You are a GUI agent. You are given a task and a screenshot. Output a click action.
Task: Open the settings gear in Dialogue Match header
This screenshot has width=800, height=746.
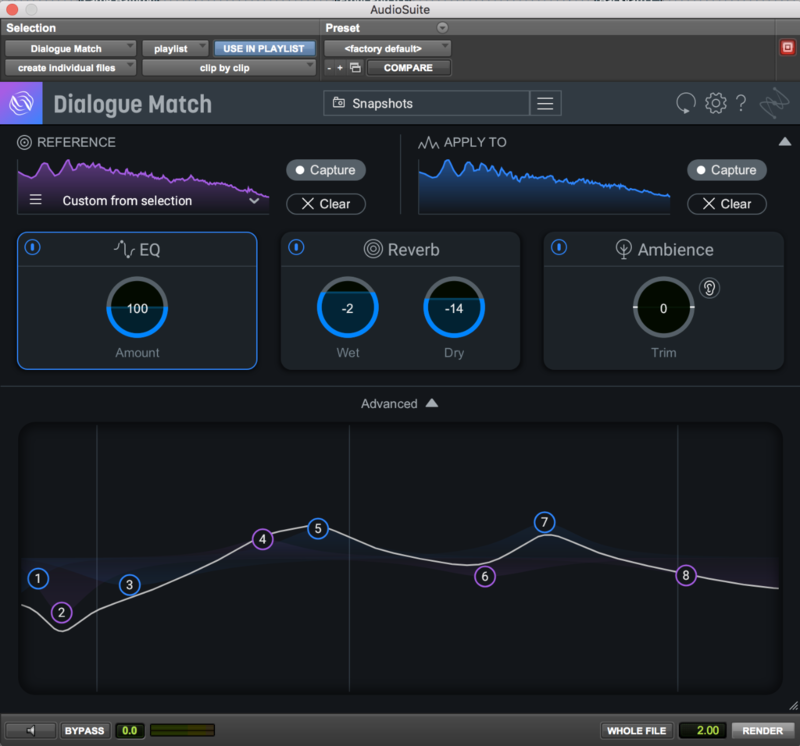[x=715, y=103]
